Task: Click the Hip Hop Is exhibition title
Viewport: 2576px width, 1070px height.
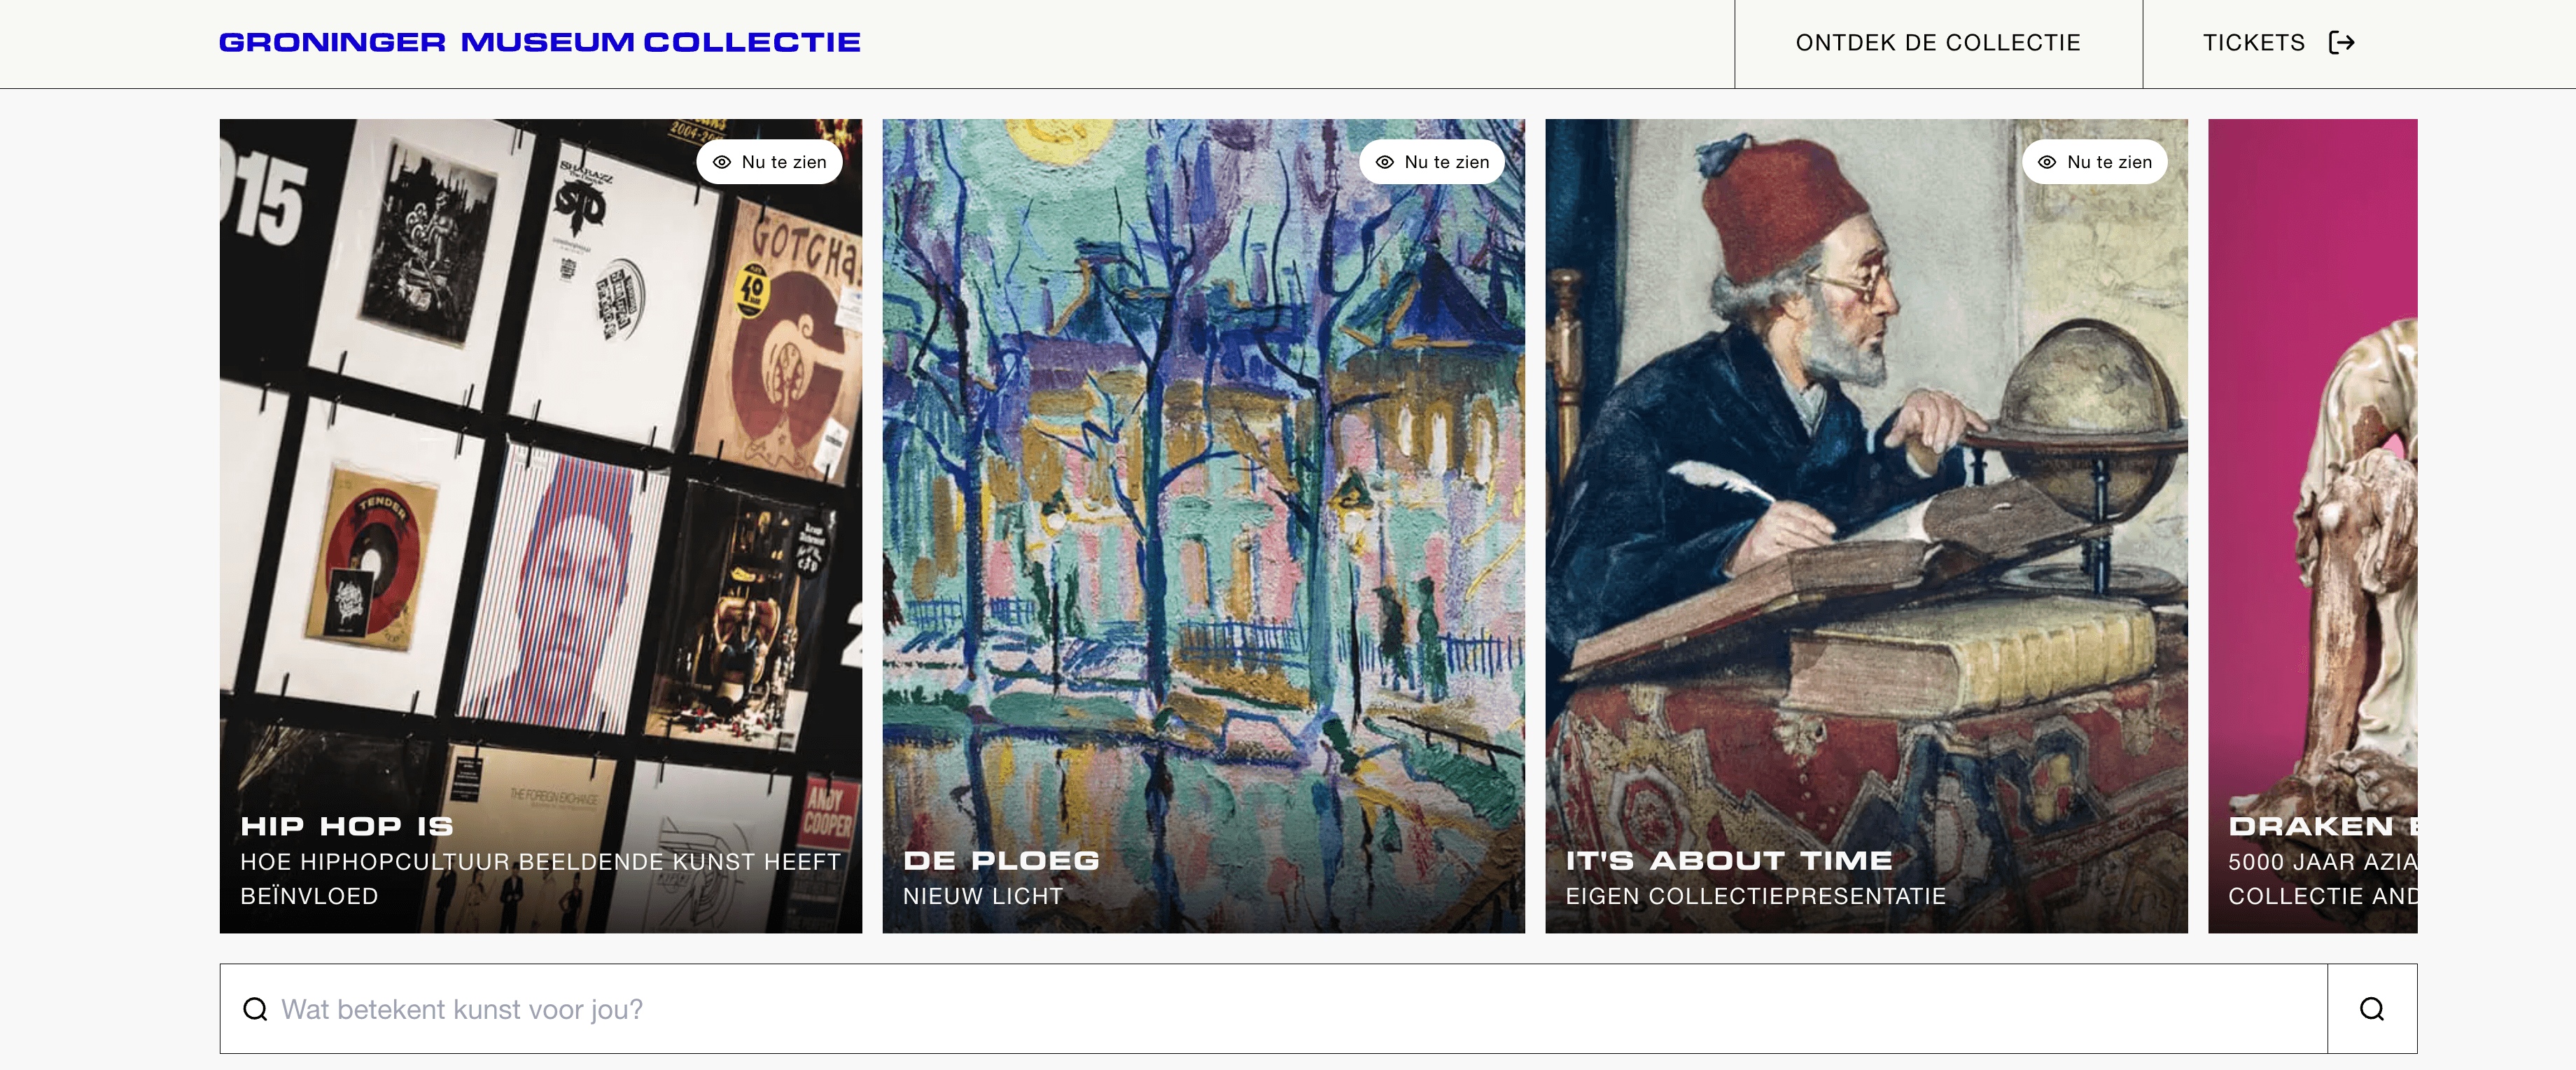Action: click(x=347, y=826)
